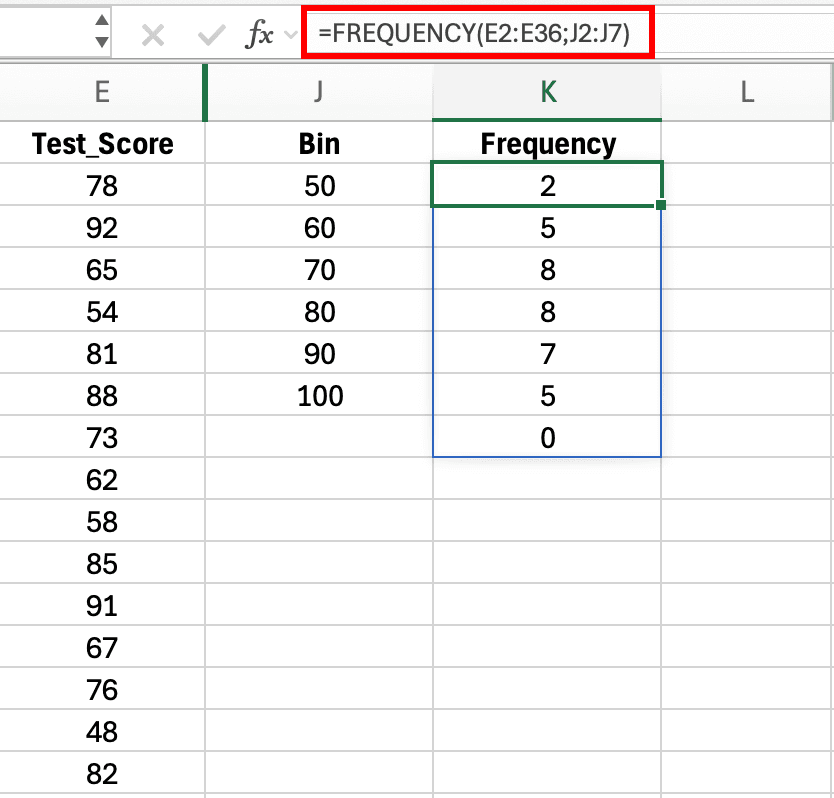Screen dimensions: 834x798
Task: Select the cell containing score 92
Action: [101, 227]
